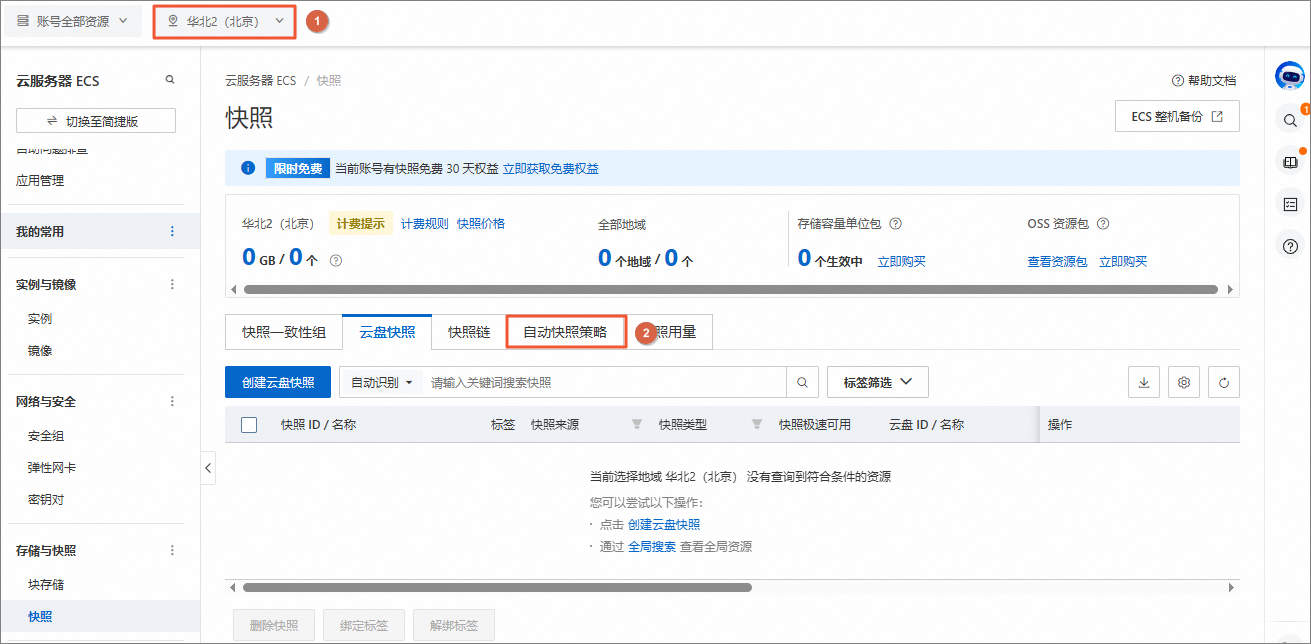Open the 快照类型 column filter icon

(x=756, y=425)
